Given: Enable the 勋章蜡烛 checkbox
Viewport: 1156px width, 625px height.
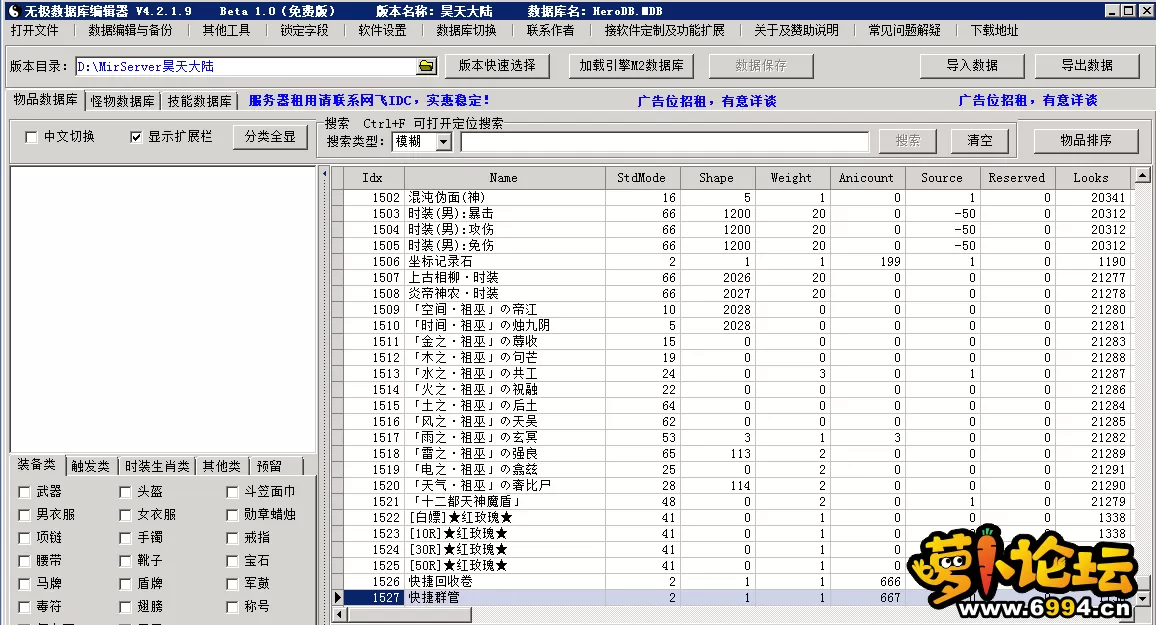Looking at the screenshot, I should (232, 515).
